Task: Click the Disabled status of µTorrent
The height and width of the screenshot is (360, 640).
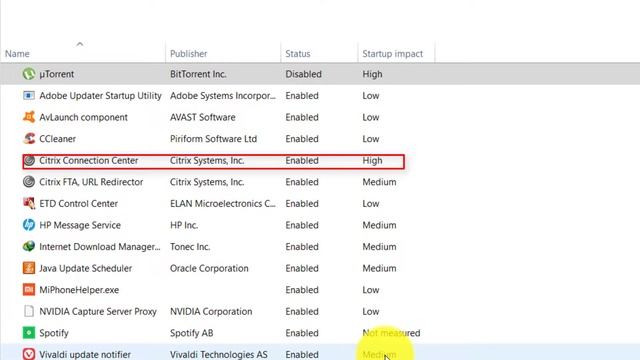Action: click(x=303, y=74)
